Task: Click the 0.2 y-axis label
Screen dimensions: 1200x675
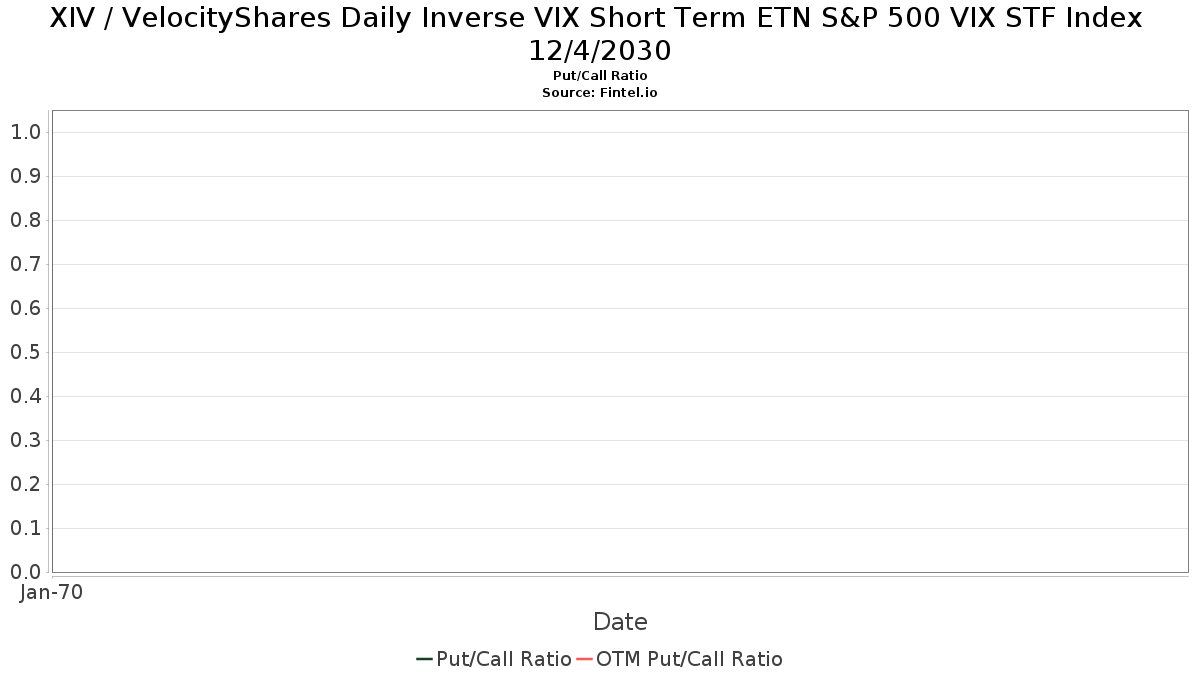Action: [26, 484]
